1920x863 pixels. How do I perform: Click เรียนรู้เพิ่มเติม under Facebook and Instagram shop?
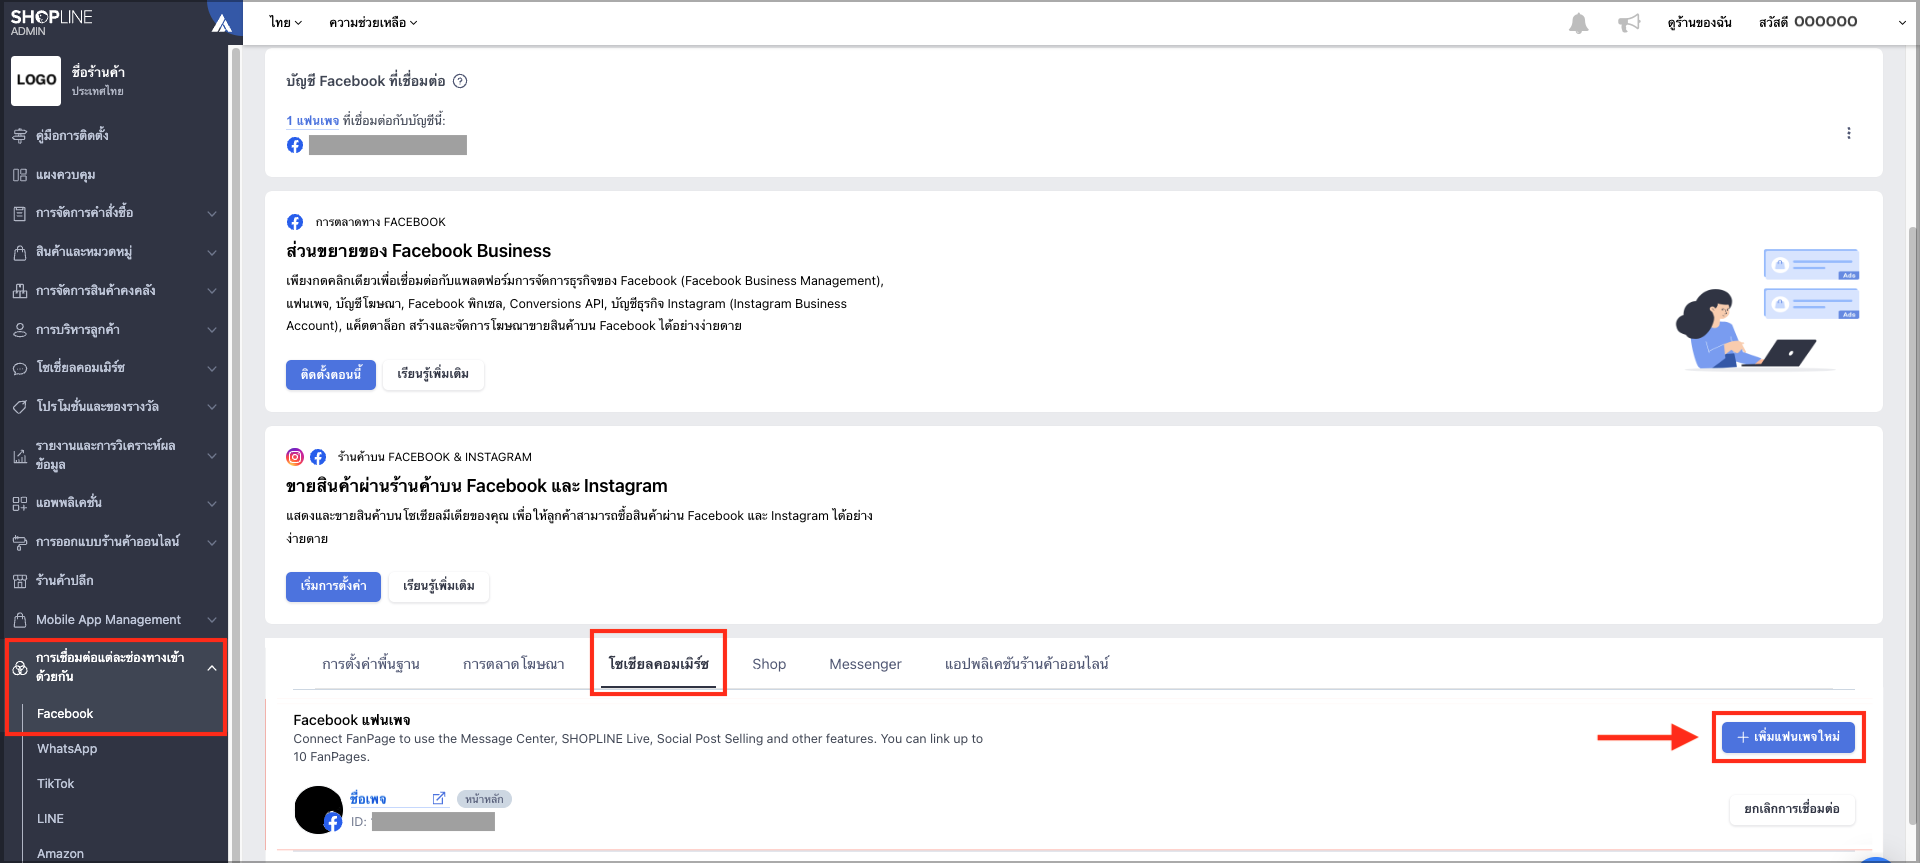click(x=439, y=586)
